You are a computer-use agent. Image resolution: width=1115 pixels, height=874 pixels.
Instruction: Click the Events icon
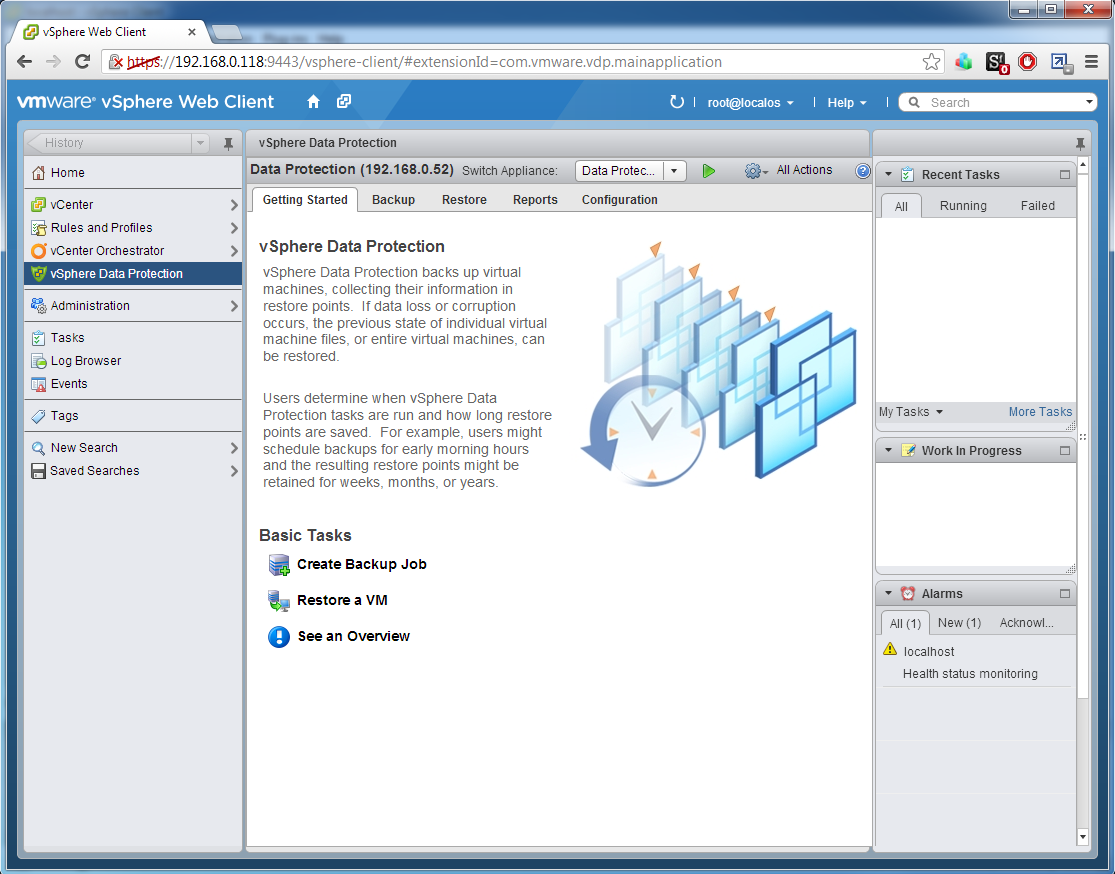pyautogui.click(x=38, y=384)
